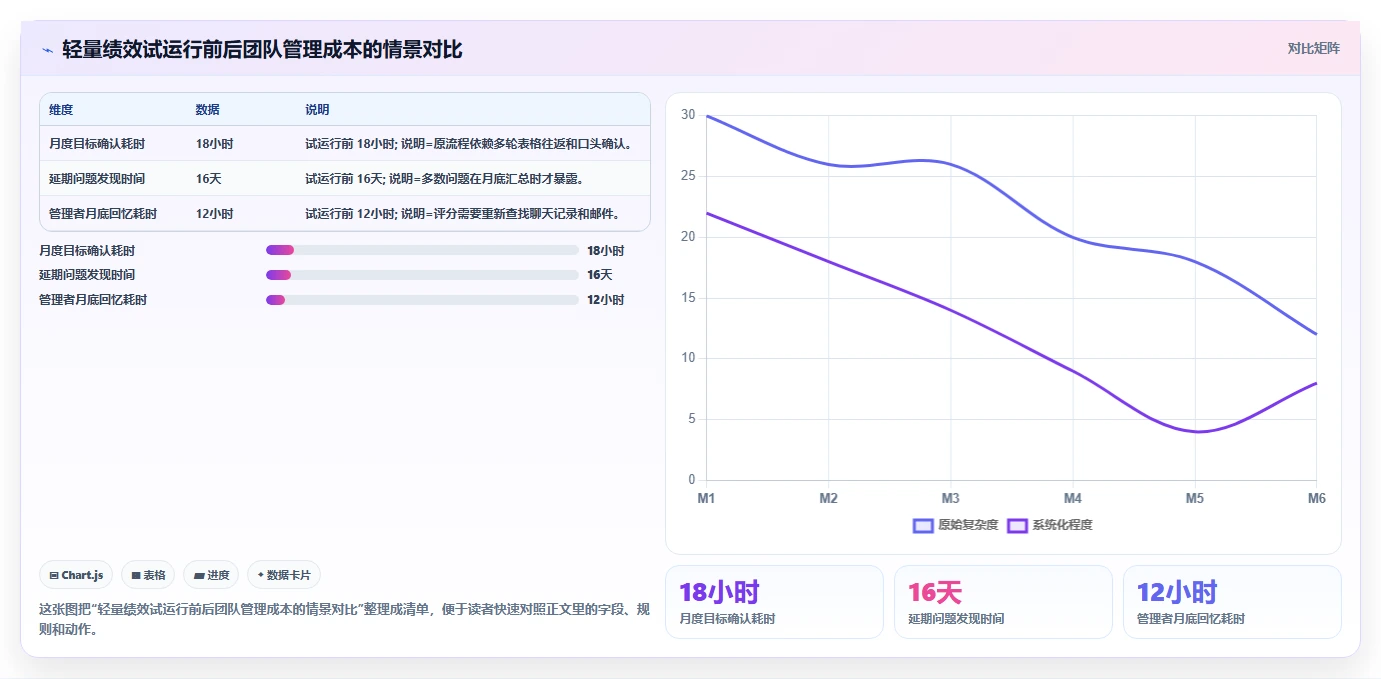The height and width of the screenshot is (679, 1381).
Task: Click the 进度 tag chip
Action: pyautogui.click(x=211, y=575)
